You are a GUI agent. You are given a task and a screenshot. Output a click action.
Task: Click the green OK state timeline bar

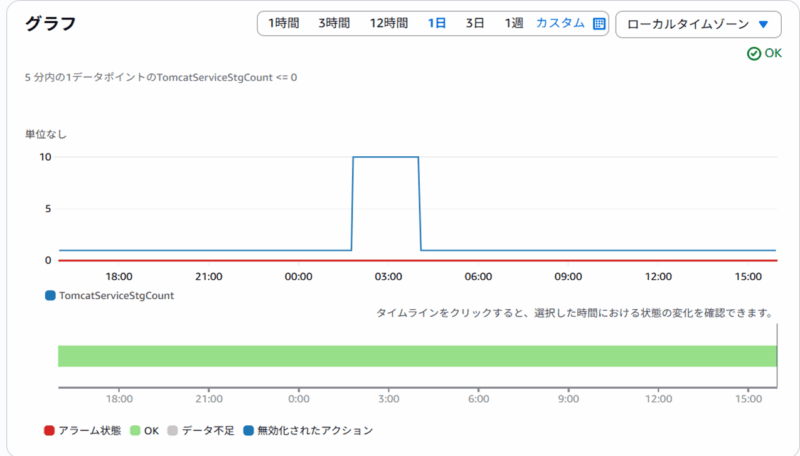(x=417, y=356)
